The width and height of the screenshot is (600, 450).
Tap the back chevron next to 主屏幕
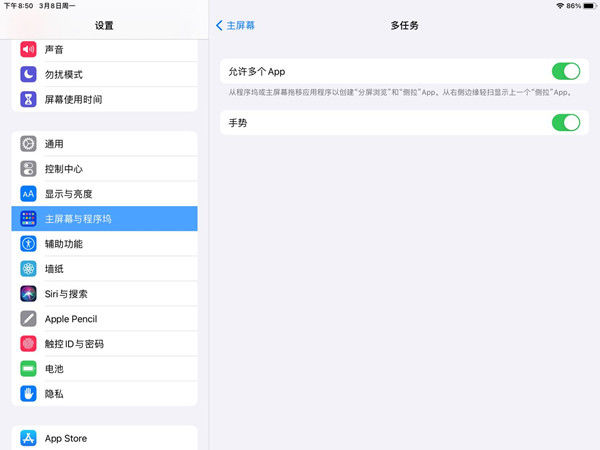pyautogui.click(x=219, y=26)
